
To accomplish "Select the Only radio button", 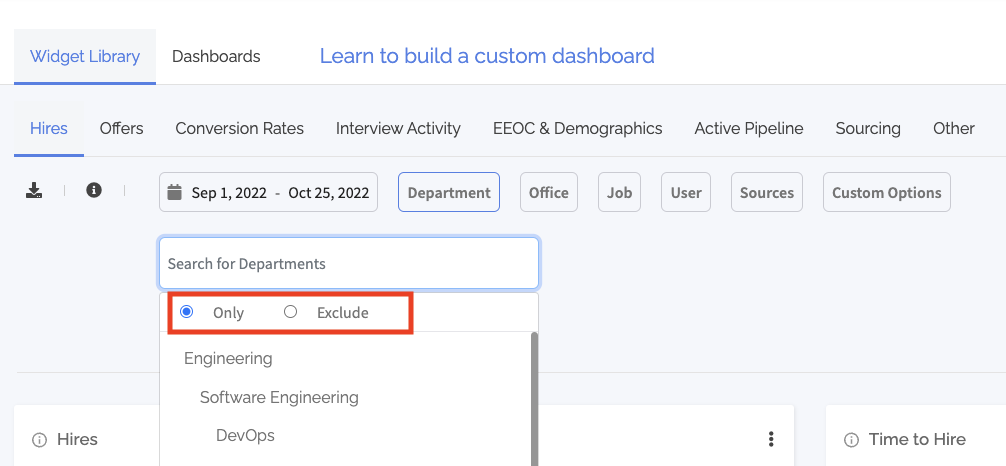I will [187, 312].
